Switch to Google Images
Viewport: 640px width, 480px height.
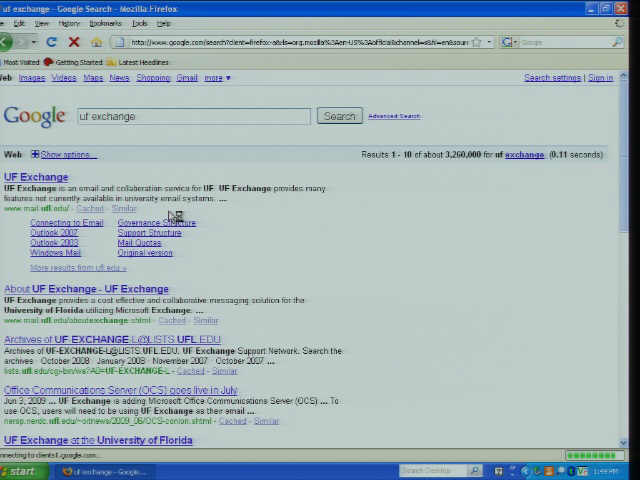point(32,78)
